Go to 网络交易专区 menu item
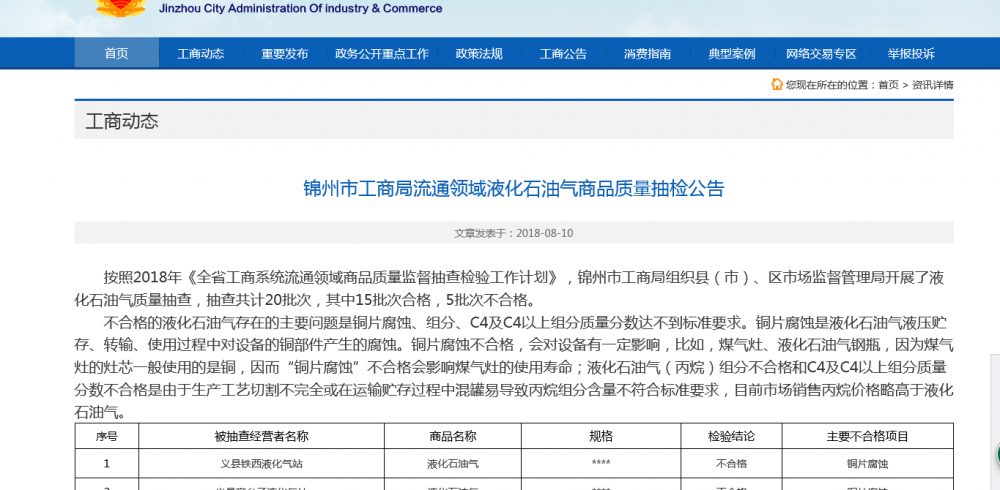1000x490 pixels. coord(821,54)
